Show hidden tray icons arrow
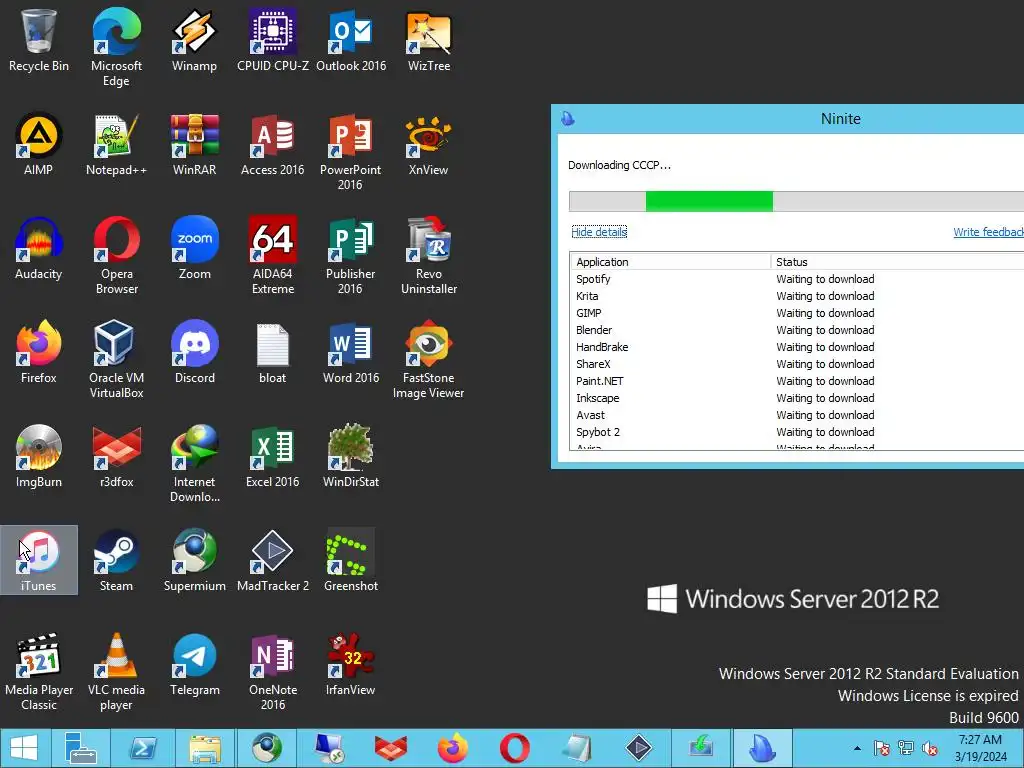 tap(857, 748)
